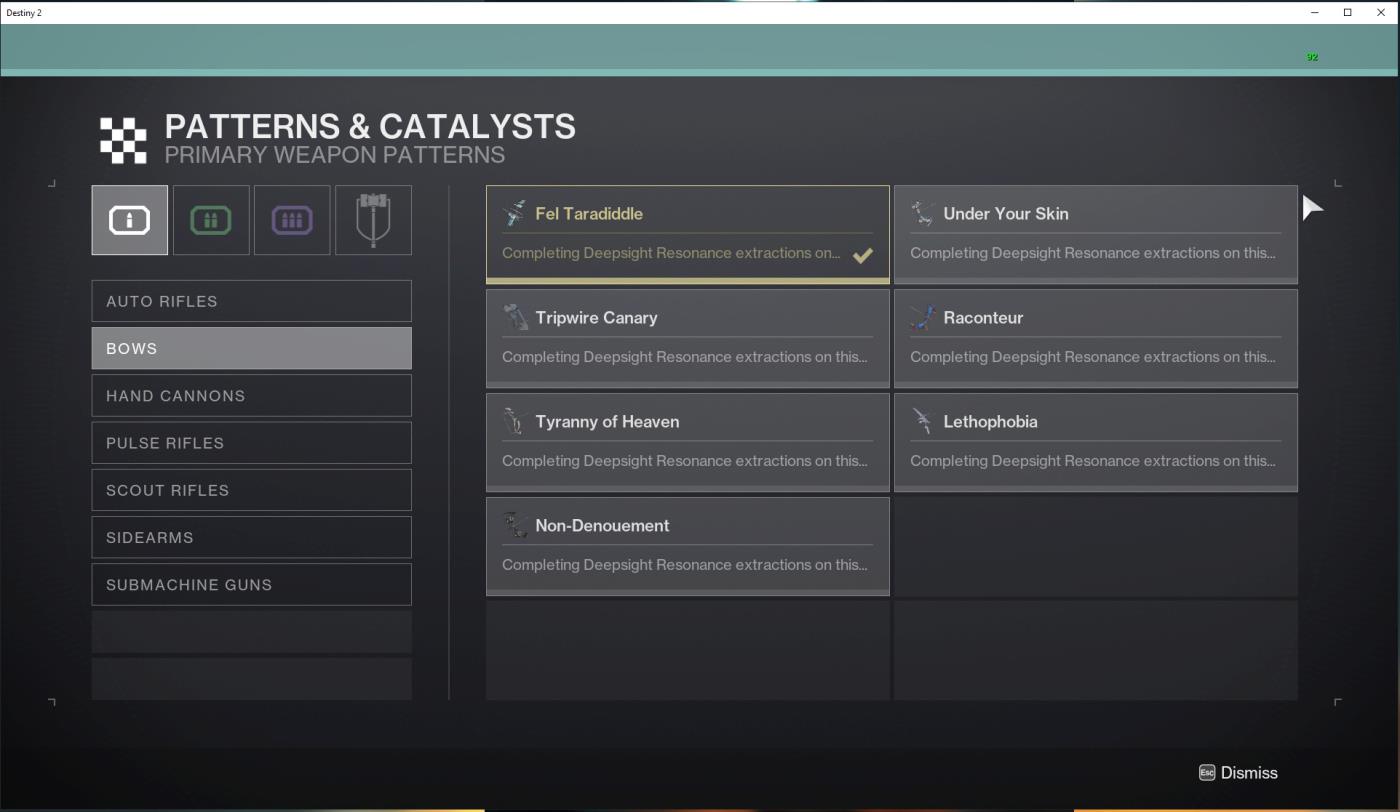
Task: Click the Tripwire Canary description text
Action: (685, 357)
